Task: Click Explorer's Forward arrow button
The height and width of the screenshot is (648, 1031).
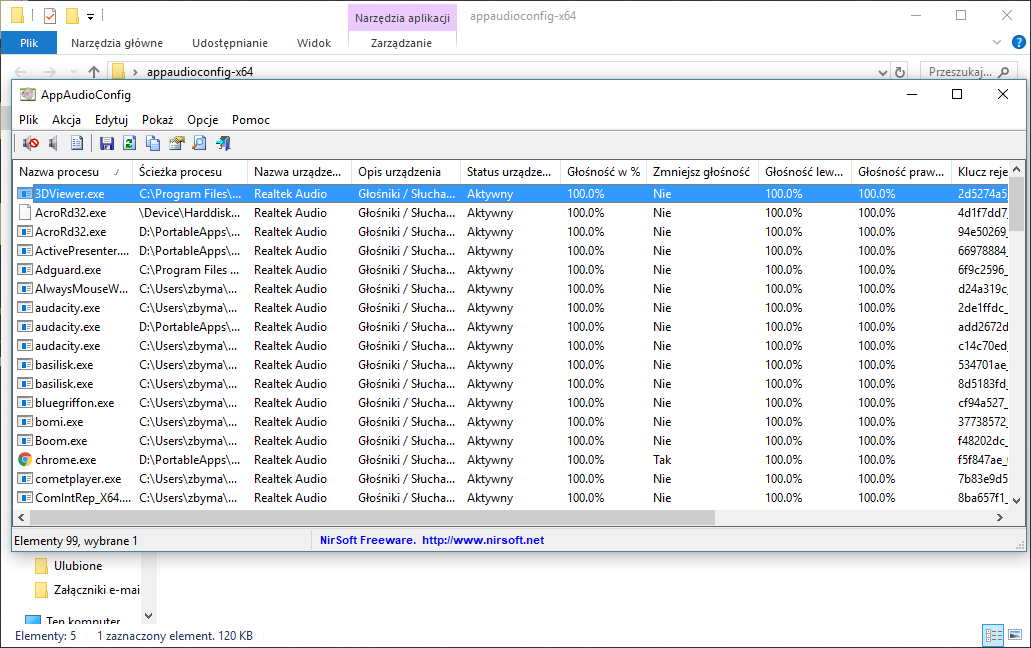Action: coord(49,72)
